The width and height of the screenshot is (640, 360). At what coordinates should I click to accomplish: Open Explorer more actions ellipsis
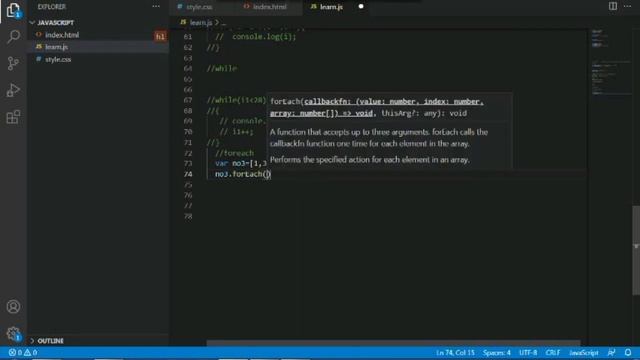[x=156, y=7]
